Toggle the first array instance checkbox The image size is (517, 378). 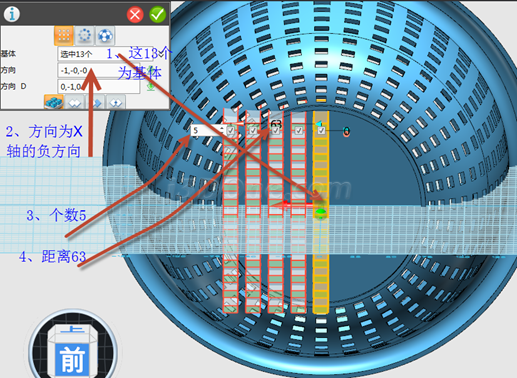(x=230, y=130)
